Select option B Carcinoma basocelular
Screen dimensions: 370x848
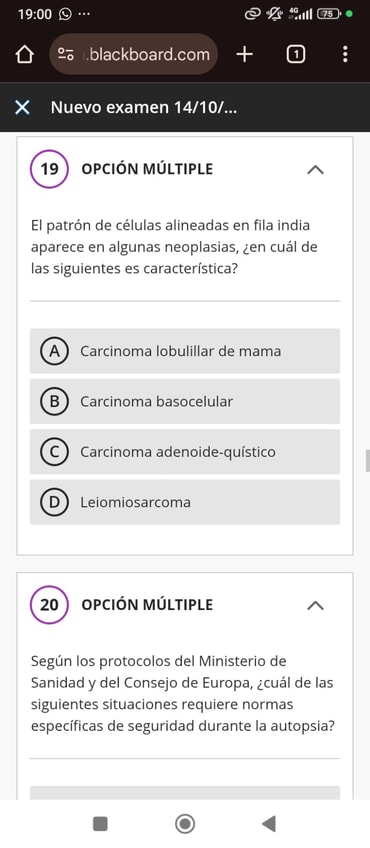(x=185, y=401)
